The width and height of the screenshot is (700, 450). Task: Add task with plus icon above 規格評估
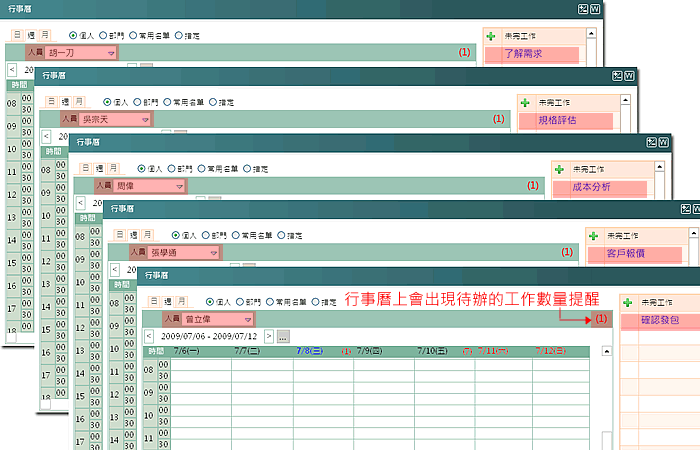pyautogui.click(x=525, y=102)
